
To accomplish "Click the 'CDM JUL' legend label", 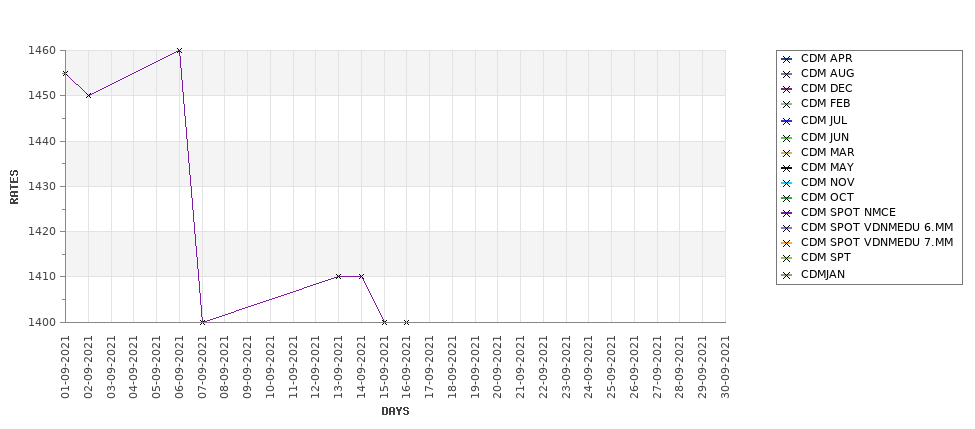I will tap(824, 120).
